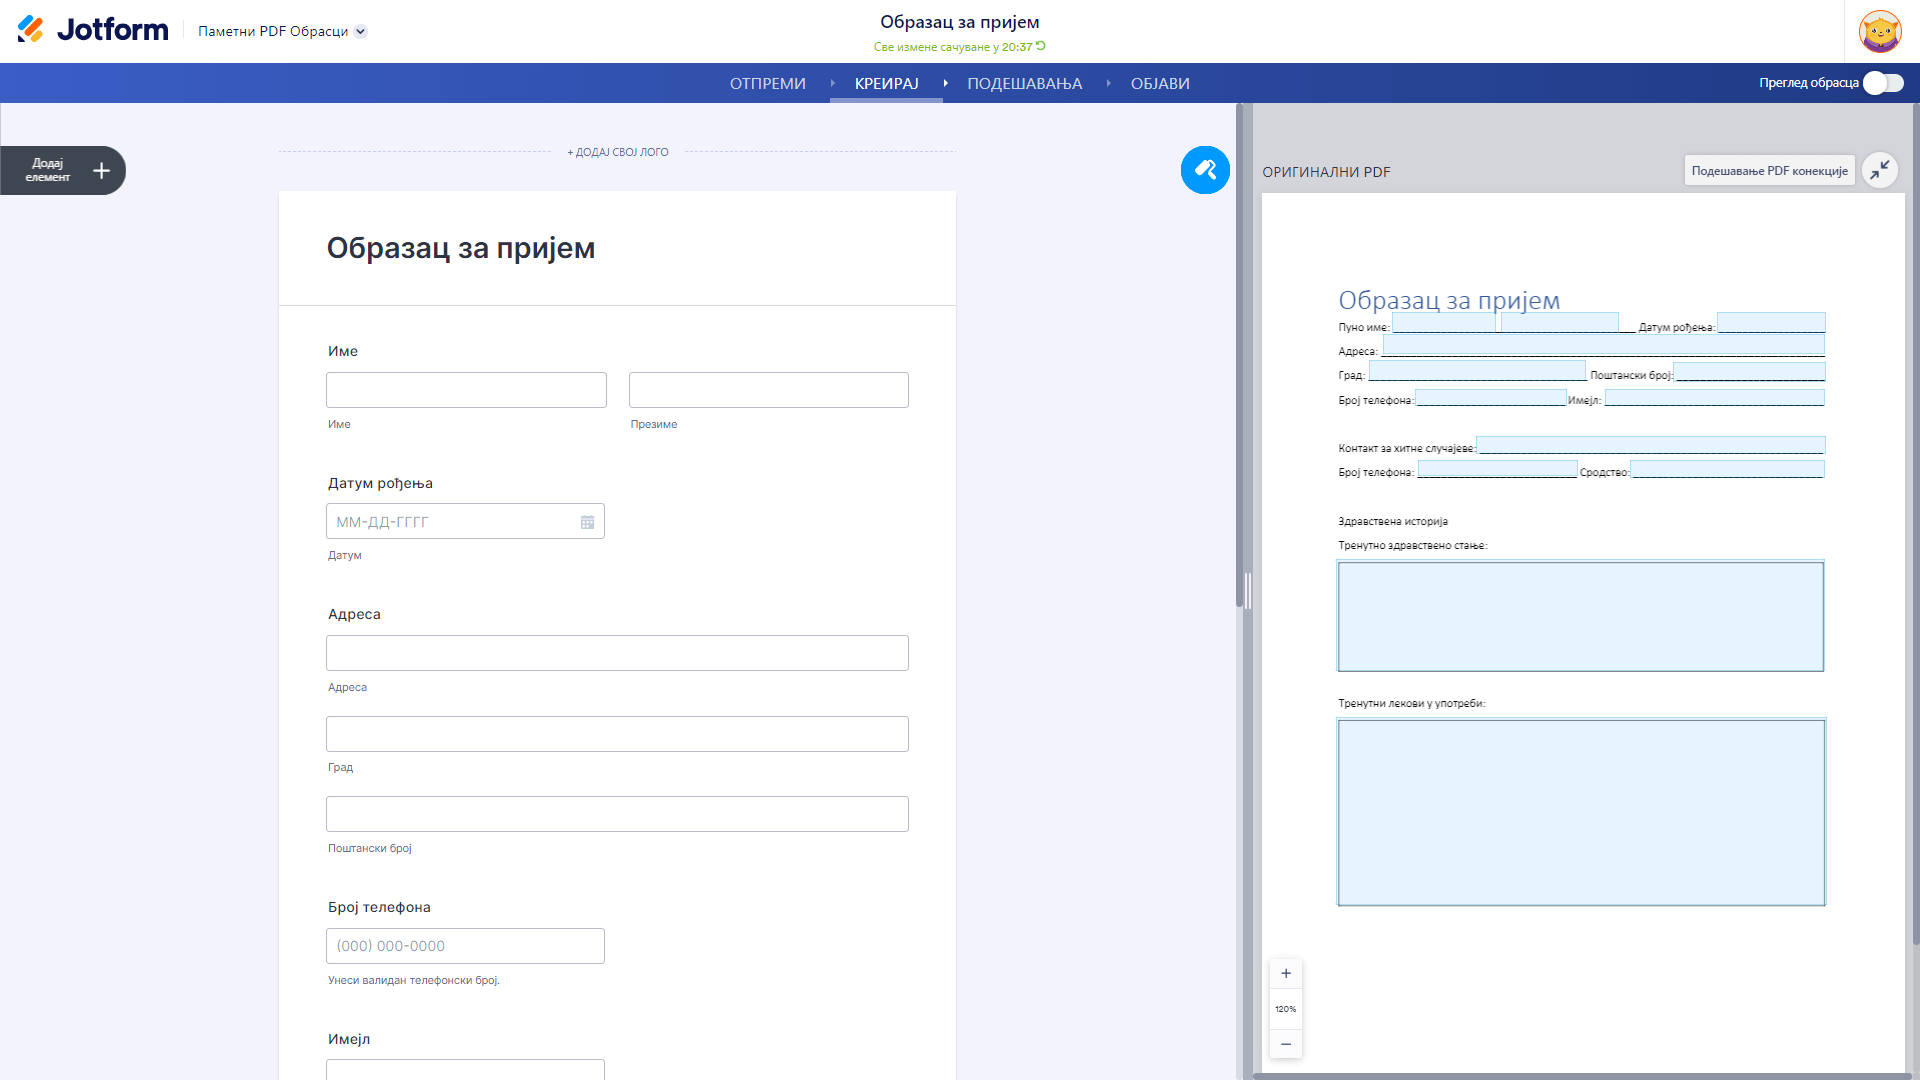Click the ДОДАЈ СВОЈ ЛОГО link
Screen dimensions: 1920x1080
coord(618,152)
